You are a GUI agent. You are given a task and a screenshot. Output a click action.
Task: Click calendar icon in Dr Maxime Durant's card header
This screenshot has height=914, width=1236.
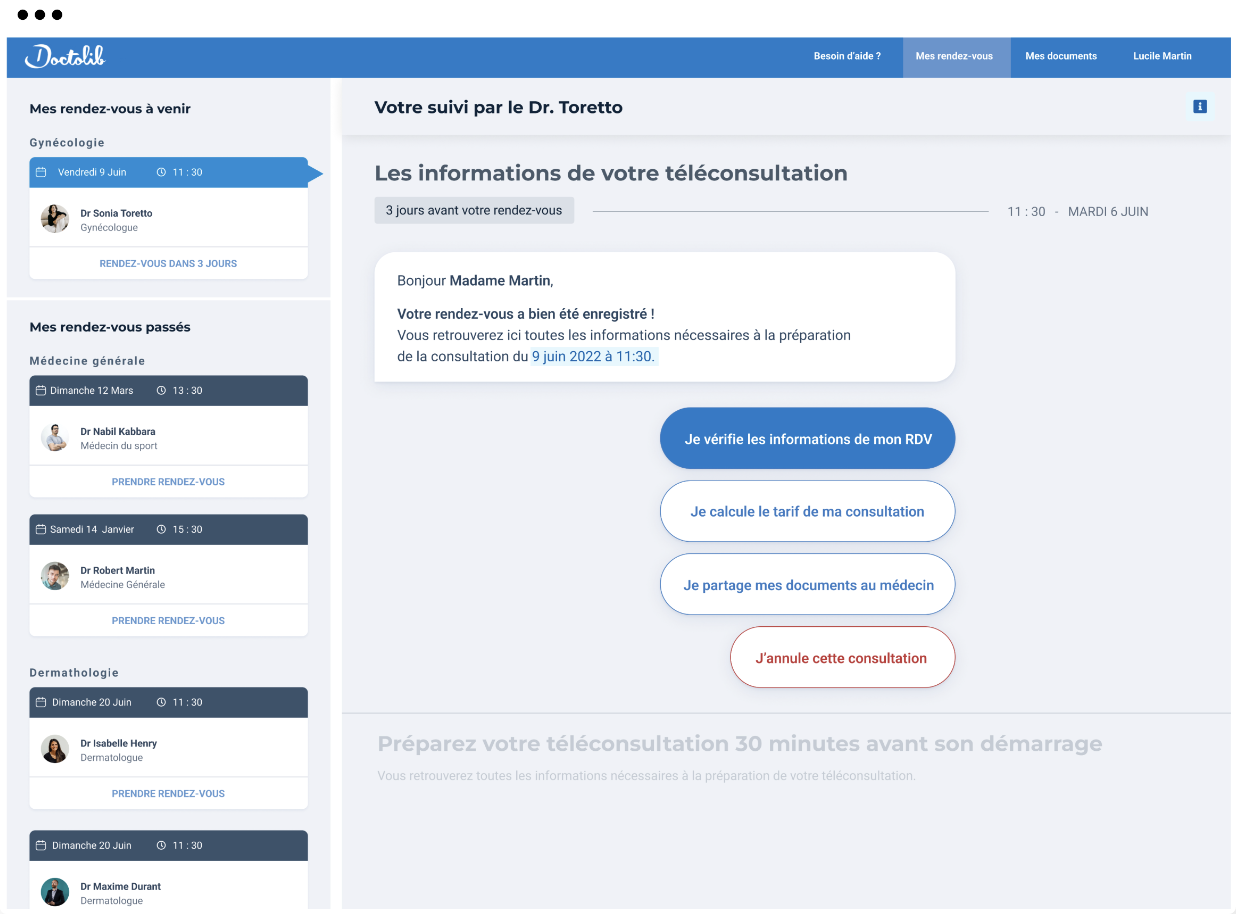click(x=41, y=845)
